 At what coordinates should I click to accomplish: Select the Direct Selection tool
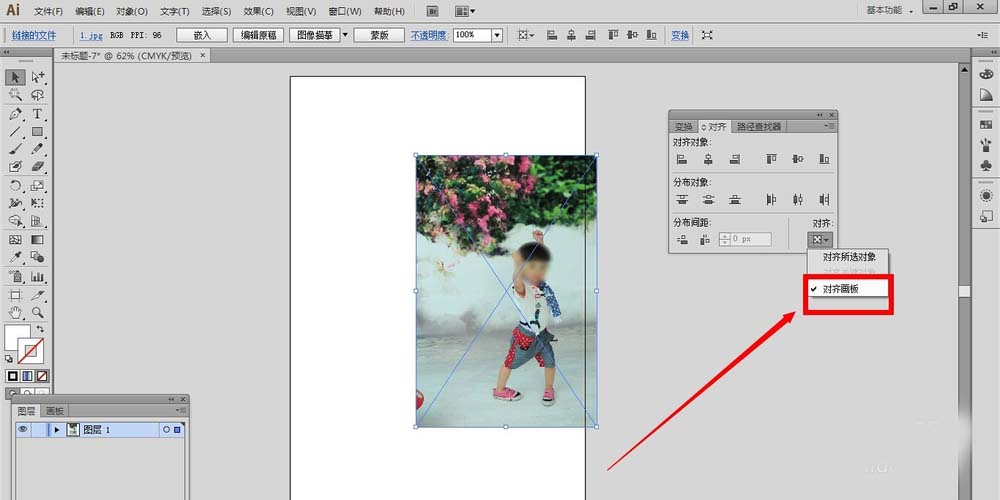click(38, 77)
